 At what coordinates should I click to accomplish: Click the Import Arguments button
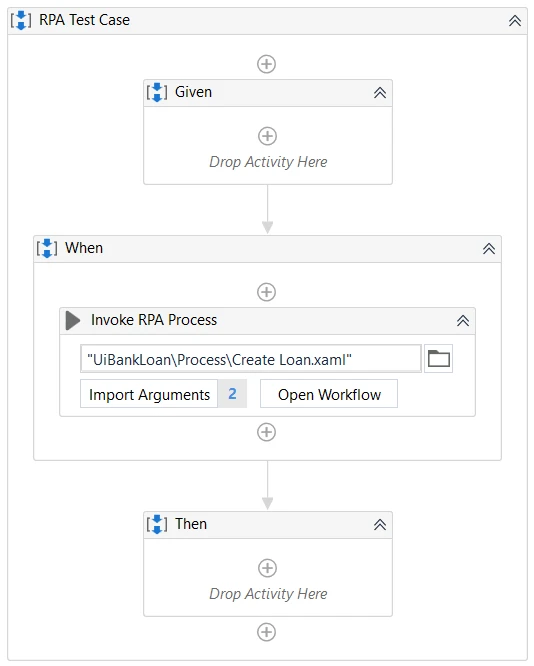[149, 394]
